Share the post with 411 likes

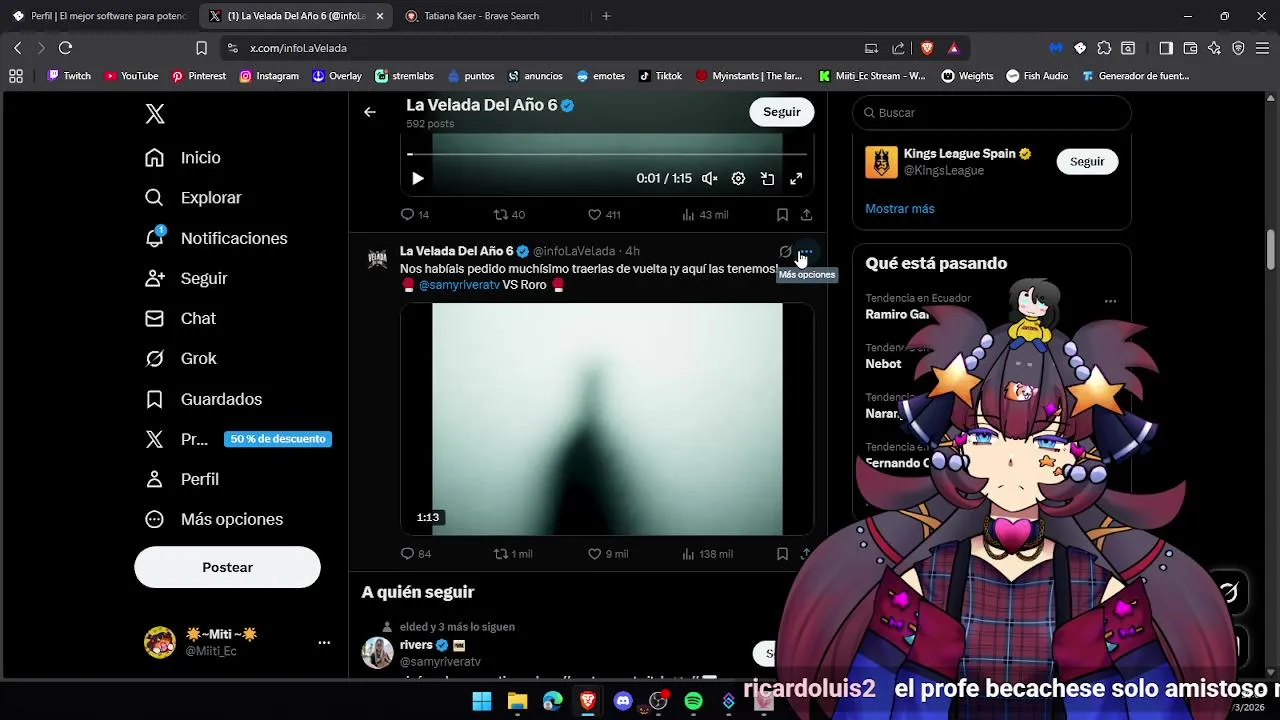pyautogui.click(x=806, y=215)
